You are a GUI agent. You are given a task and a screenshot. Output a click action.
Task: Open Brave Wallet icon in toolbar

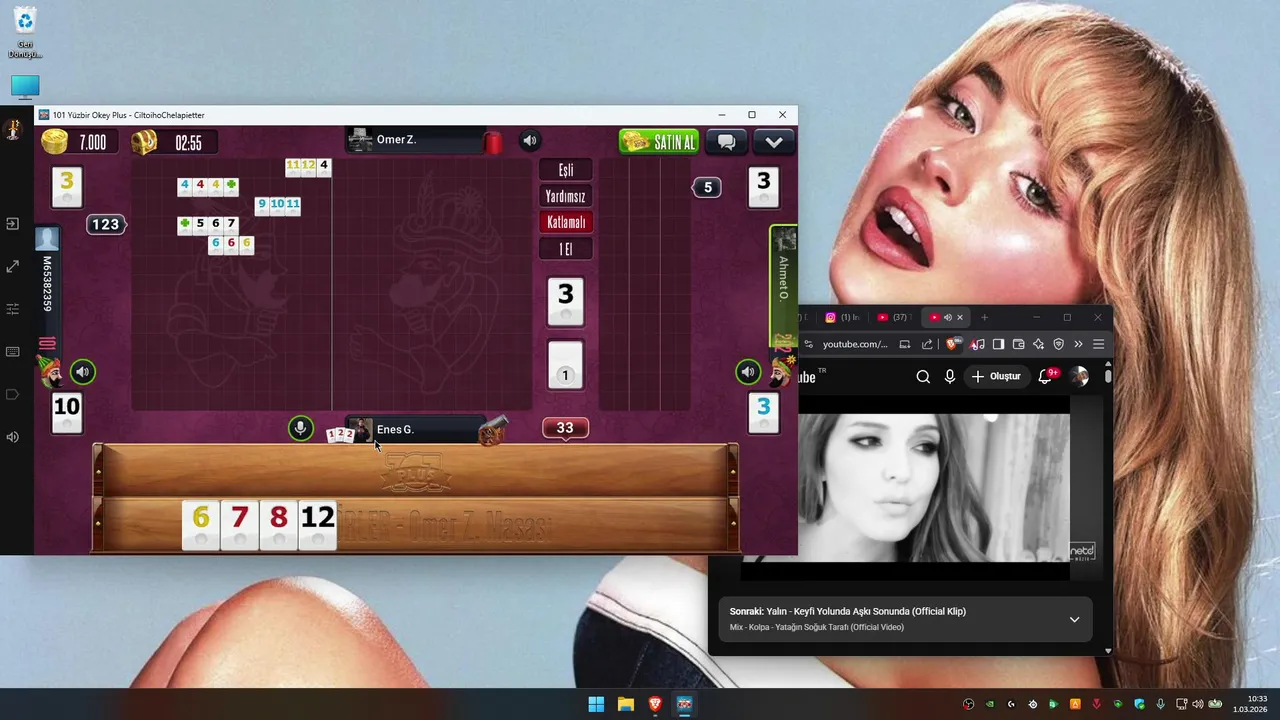pos(1018,344)
